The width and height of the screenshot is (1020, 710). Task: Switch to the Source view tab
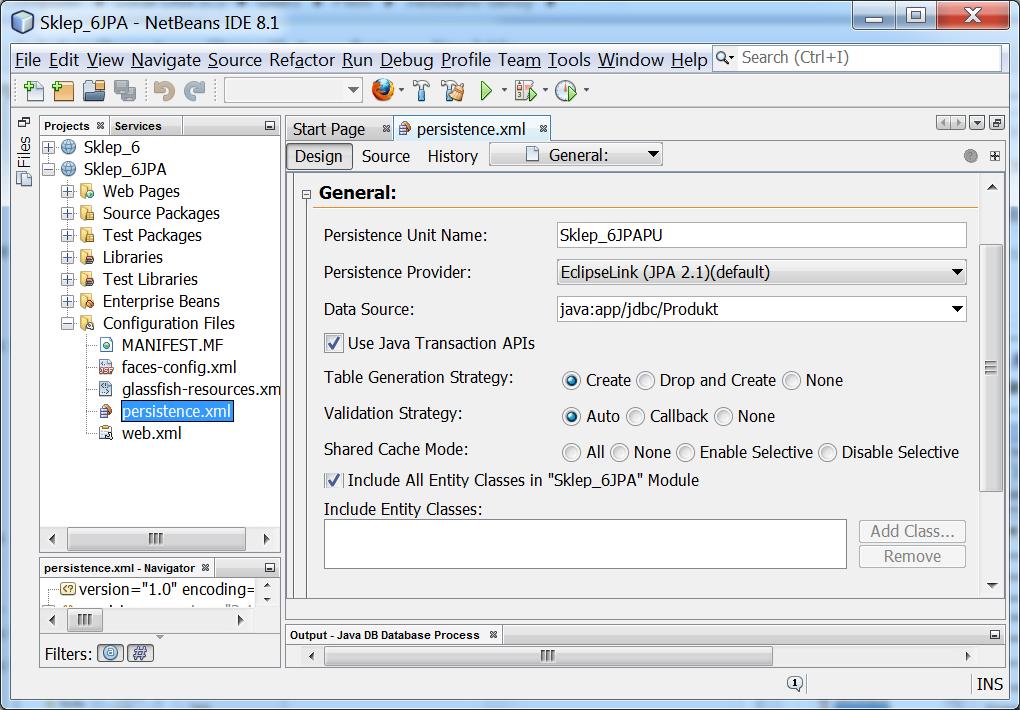(386, 156)
